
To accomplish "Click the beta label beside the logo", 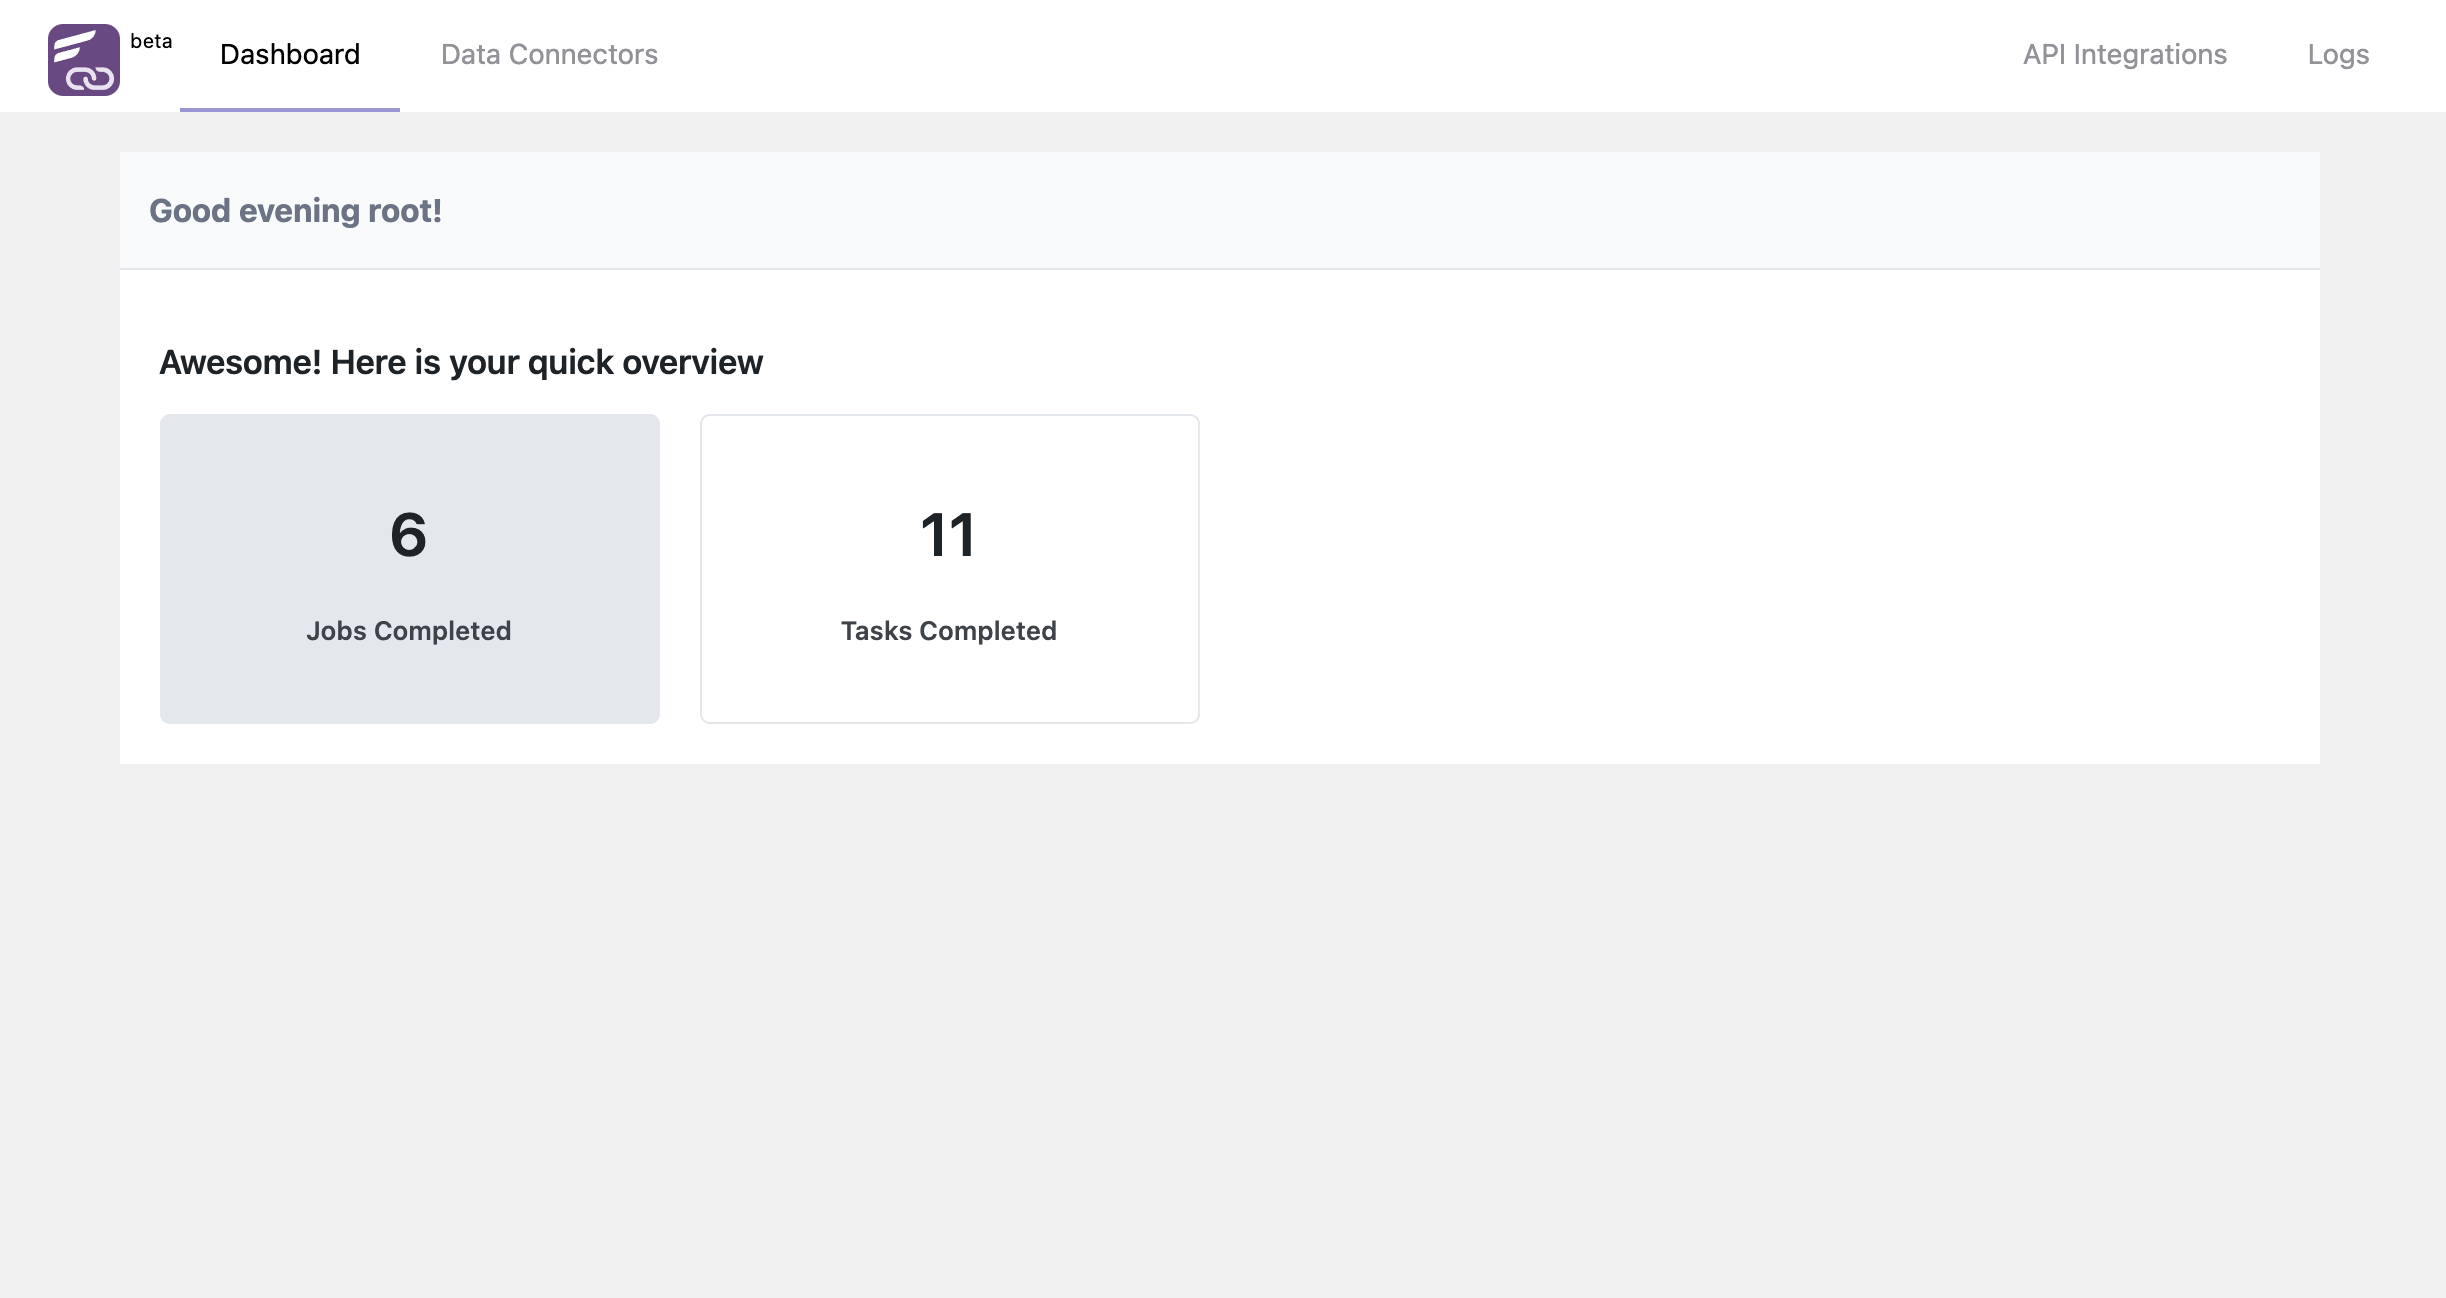I will [151, 41].
